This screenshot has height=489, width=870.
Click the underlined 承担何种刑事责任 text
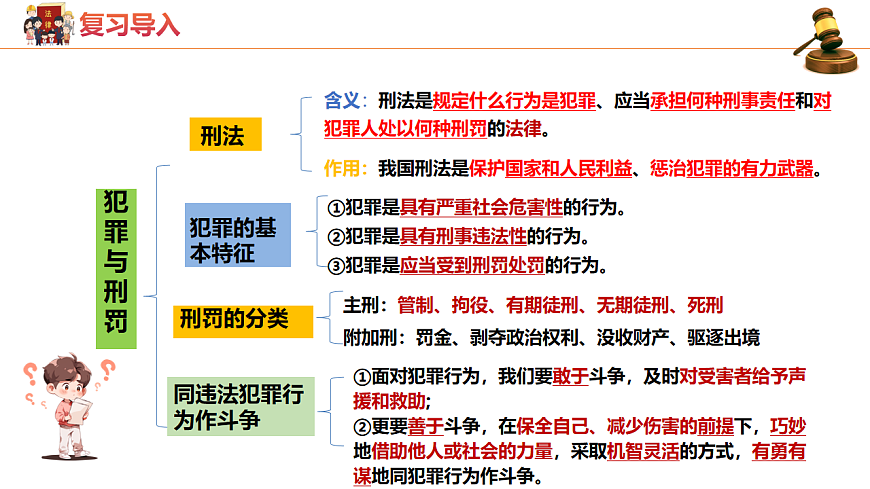(x=722, y=101)
